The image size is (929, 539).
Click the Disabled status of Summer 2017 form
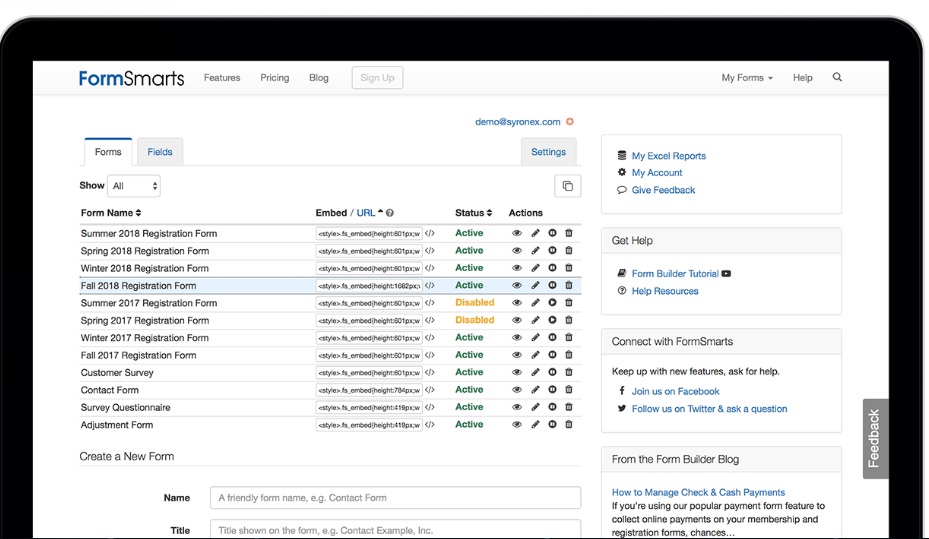475,303
